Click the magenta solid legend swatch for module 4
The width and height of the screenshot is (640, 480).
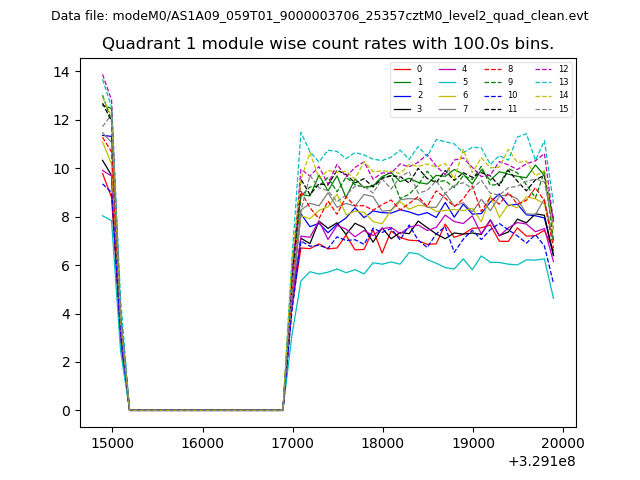[x=448, y=69]
